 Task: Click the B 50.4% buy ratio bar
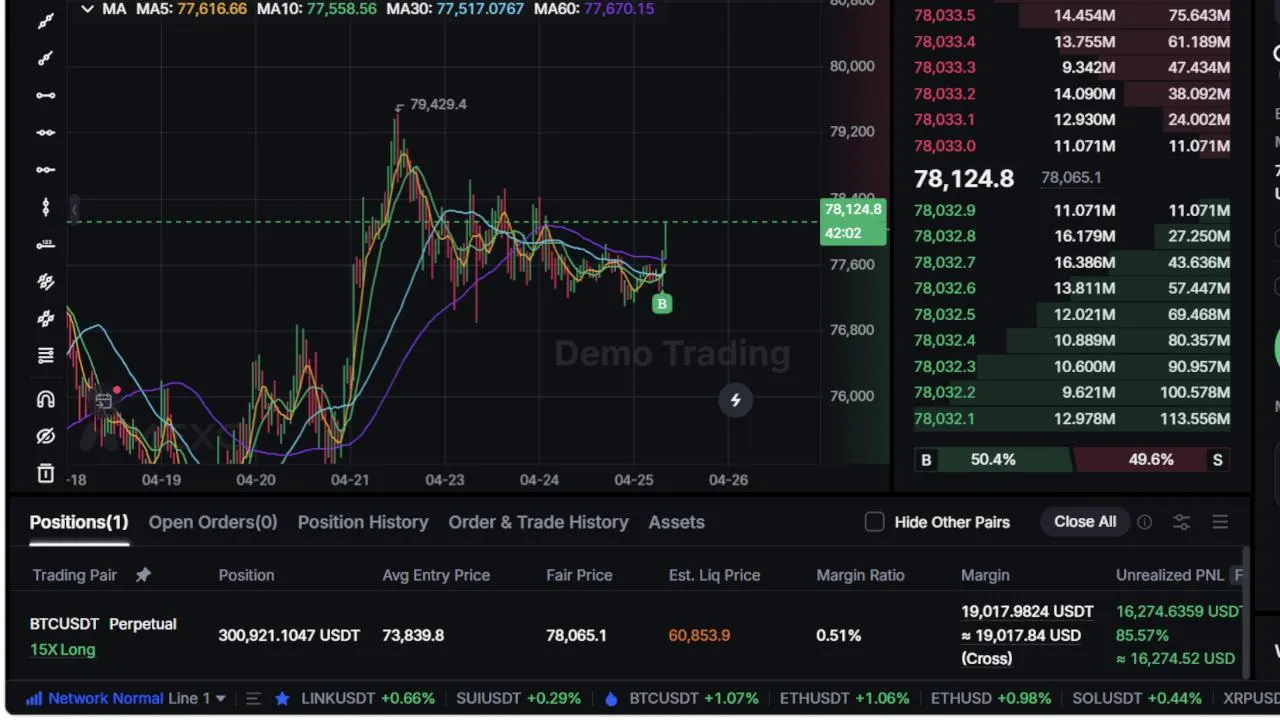click(x=992, y=460)
